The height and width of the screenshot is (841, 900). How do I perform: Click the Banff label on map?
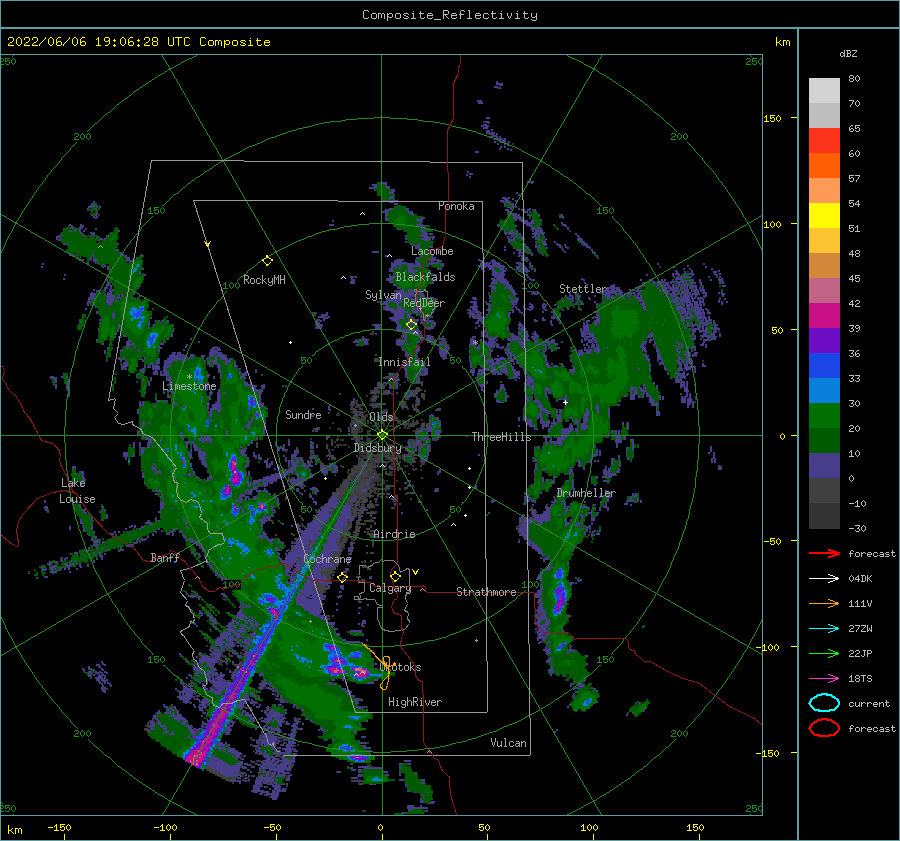(165, 557)
